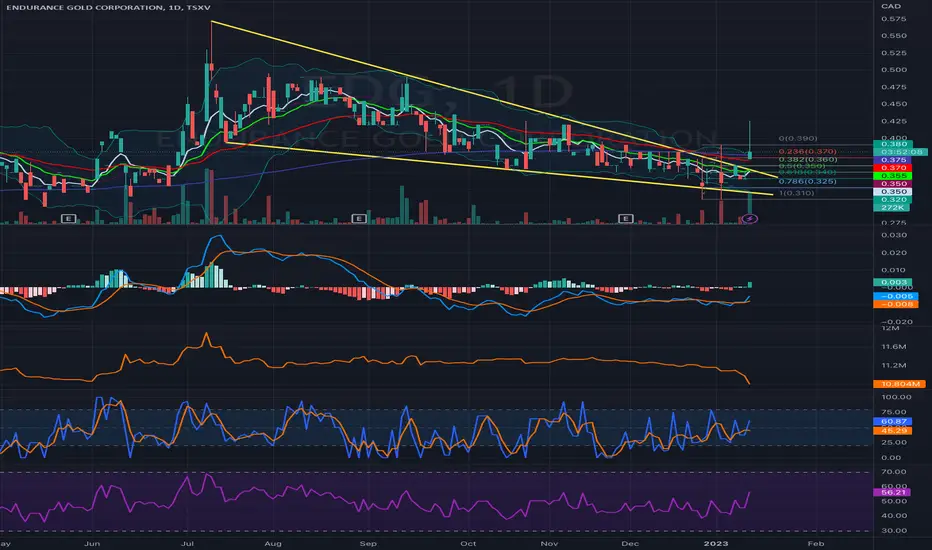Select the bright green 0.355 price label
Image resolution: width=932 pixels, height=550 pixels.
[893, 176]
